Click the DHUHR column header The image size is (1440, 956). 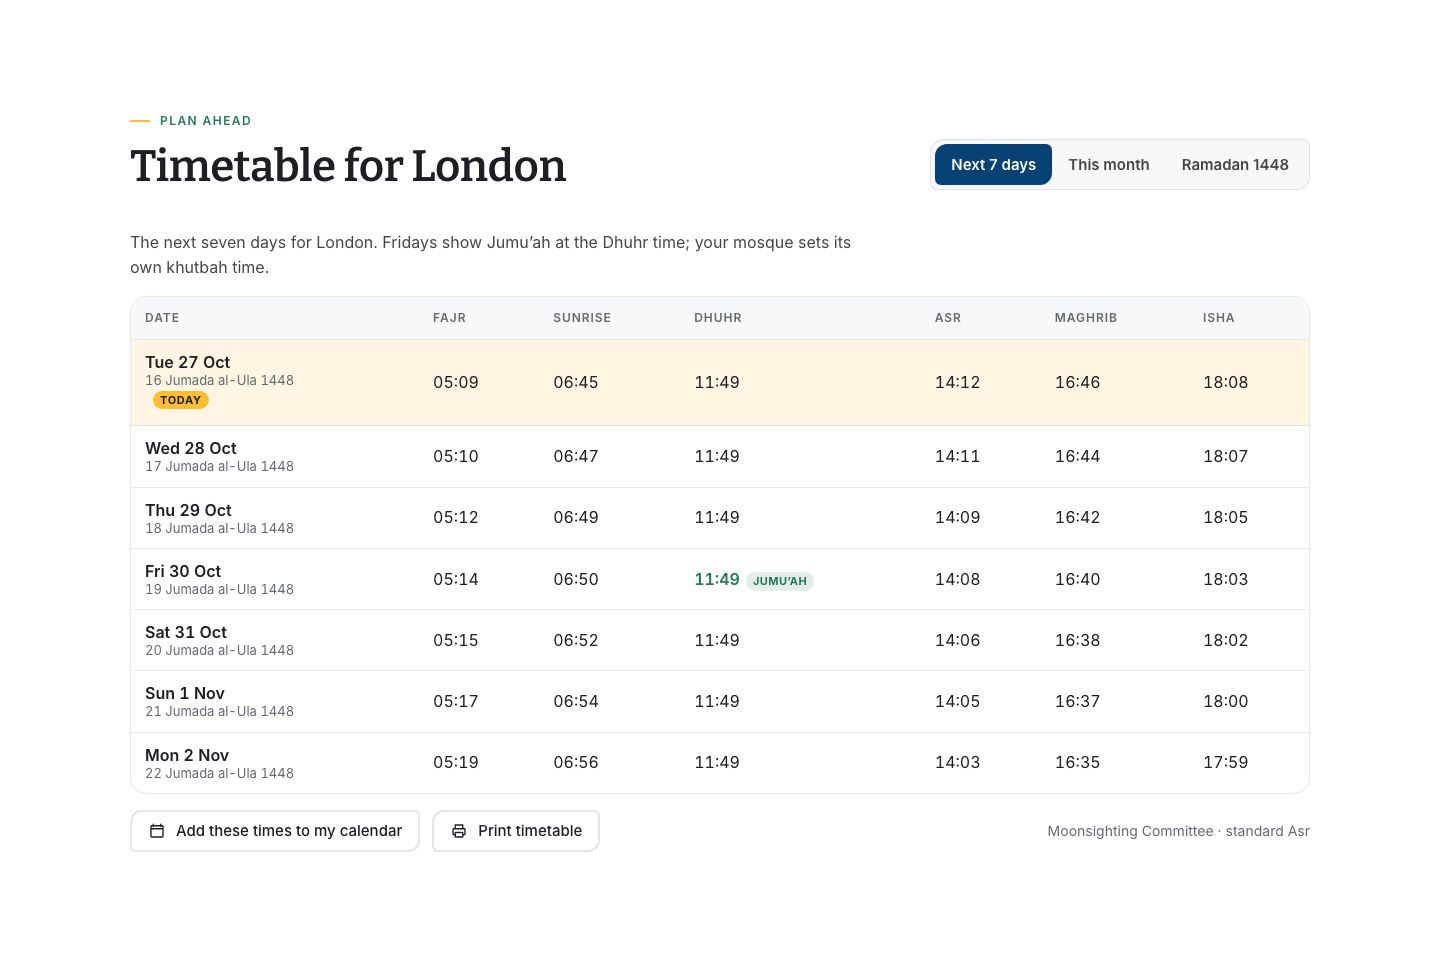[x=718, y=318]
